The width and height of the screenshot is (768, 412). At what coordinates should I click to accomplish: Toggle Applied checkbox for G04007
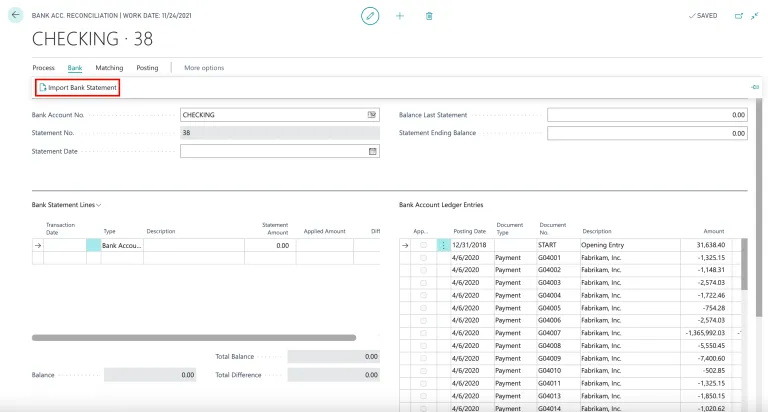[x=423, y=333]
